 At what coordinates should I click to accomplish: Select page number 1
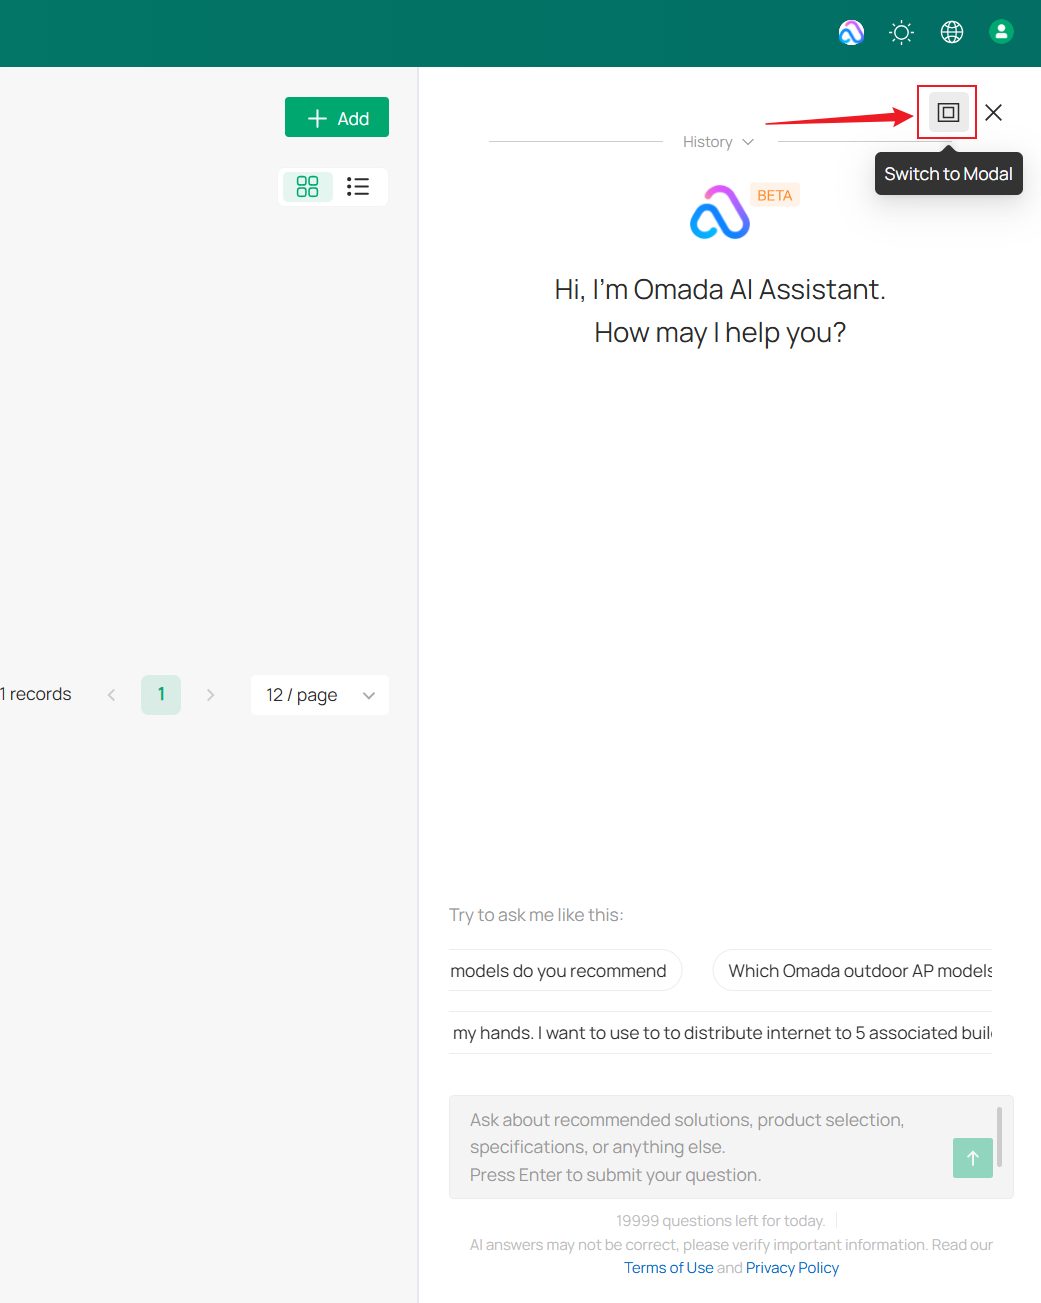(161, 695)
